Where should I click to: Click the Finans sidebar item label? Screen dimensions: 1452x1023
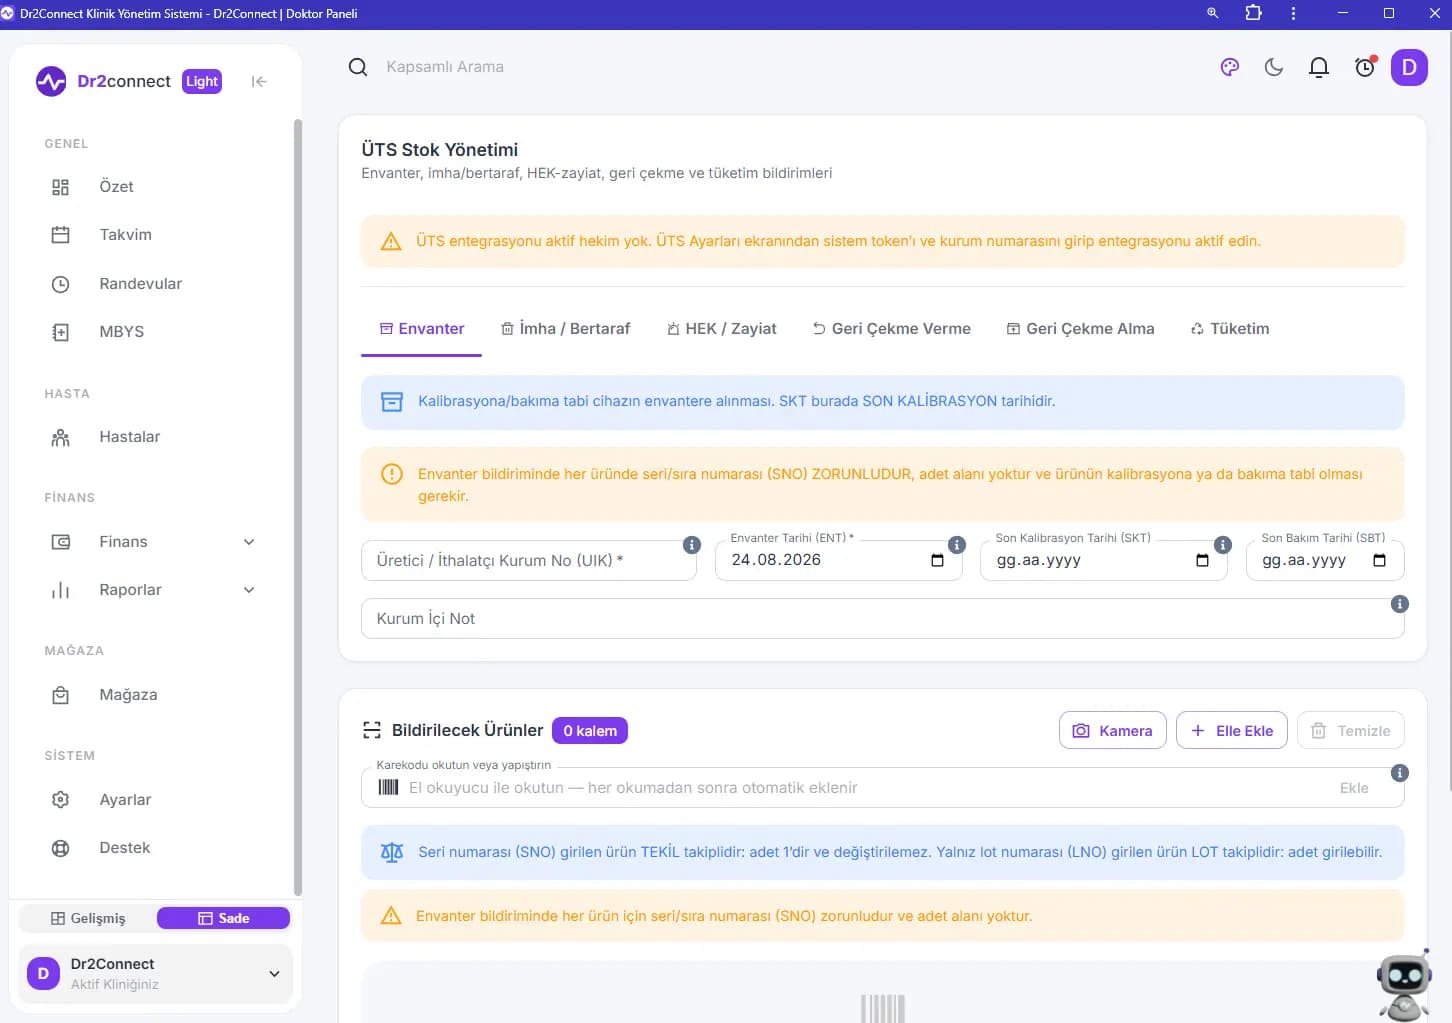pyautogui.click(x=123, y=542)
